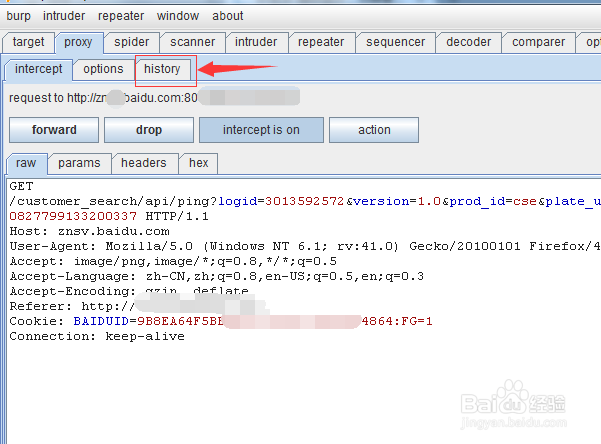Open the repeater menu in menu bar

[x=121, y=16]
